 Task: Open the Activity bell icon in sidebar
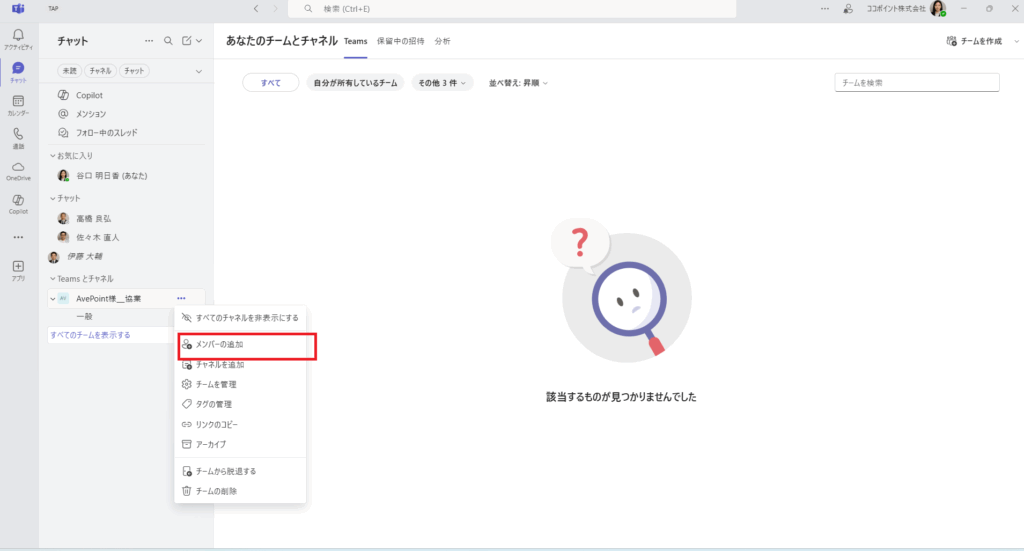click(18, 37)
